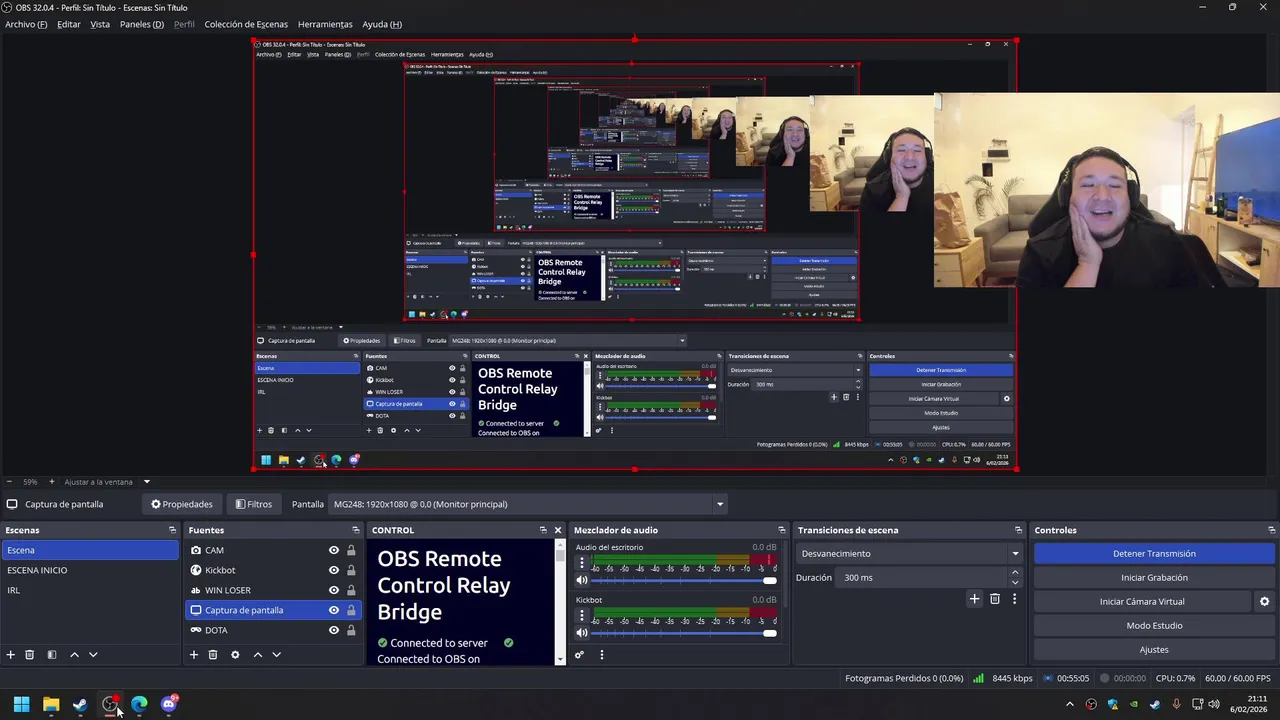Click Iniciar Cámara Virtual button
This screenshot has width=1280, height=720.
(x=1142, y=601)
